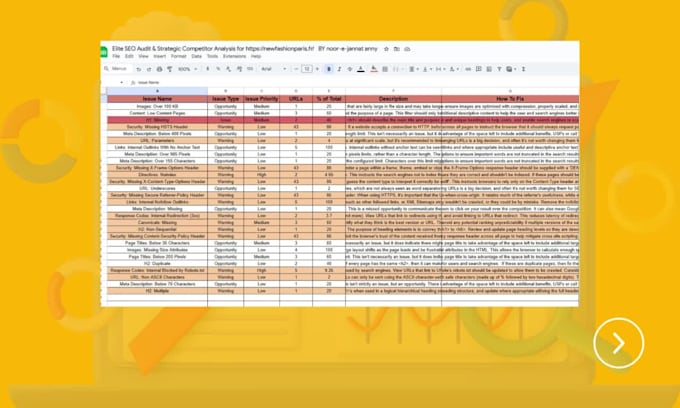This screenshot has width=680, height=408.
Task: Increase decimal places icon
Action: [239, 69]
